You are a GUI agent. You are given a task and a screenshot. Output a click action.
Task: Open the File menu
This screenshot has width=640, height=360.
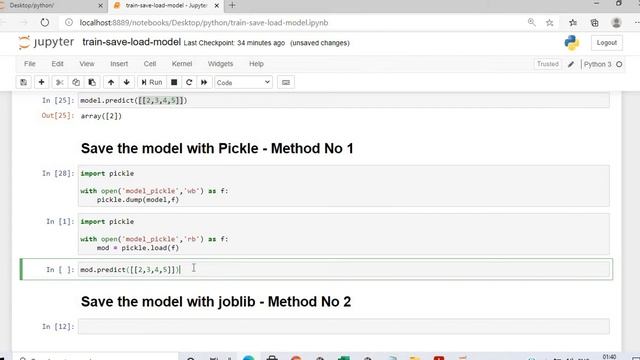30,64
